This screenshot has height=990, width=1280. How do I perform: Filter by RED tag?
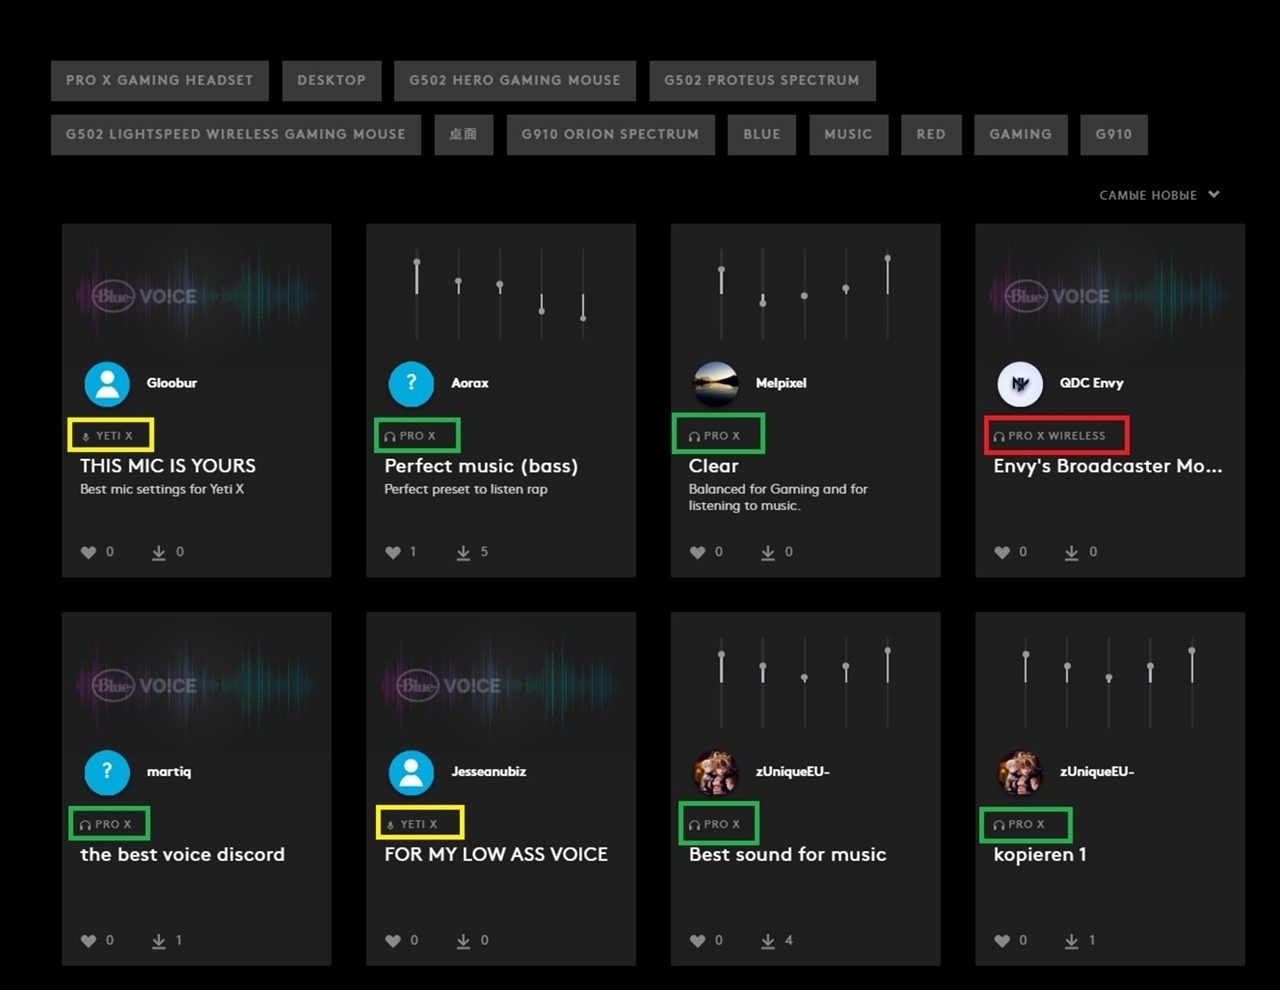pyautogui.click(x=931, y=134)
